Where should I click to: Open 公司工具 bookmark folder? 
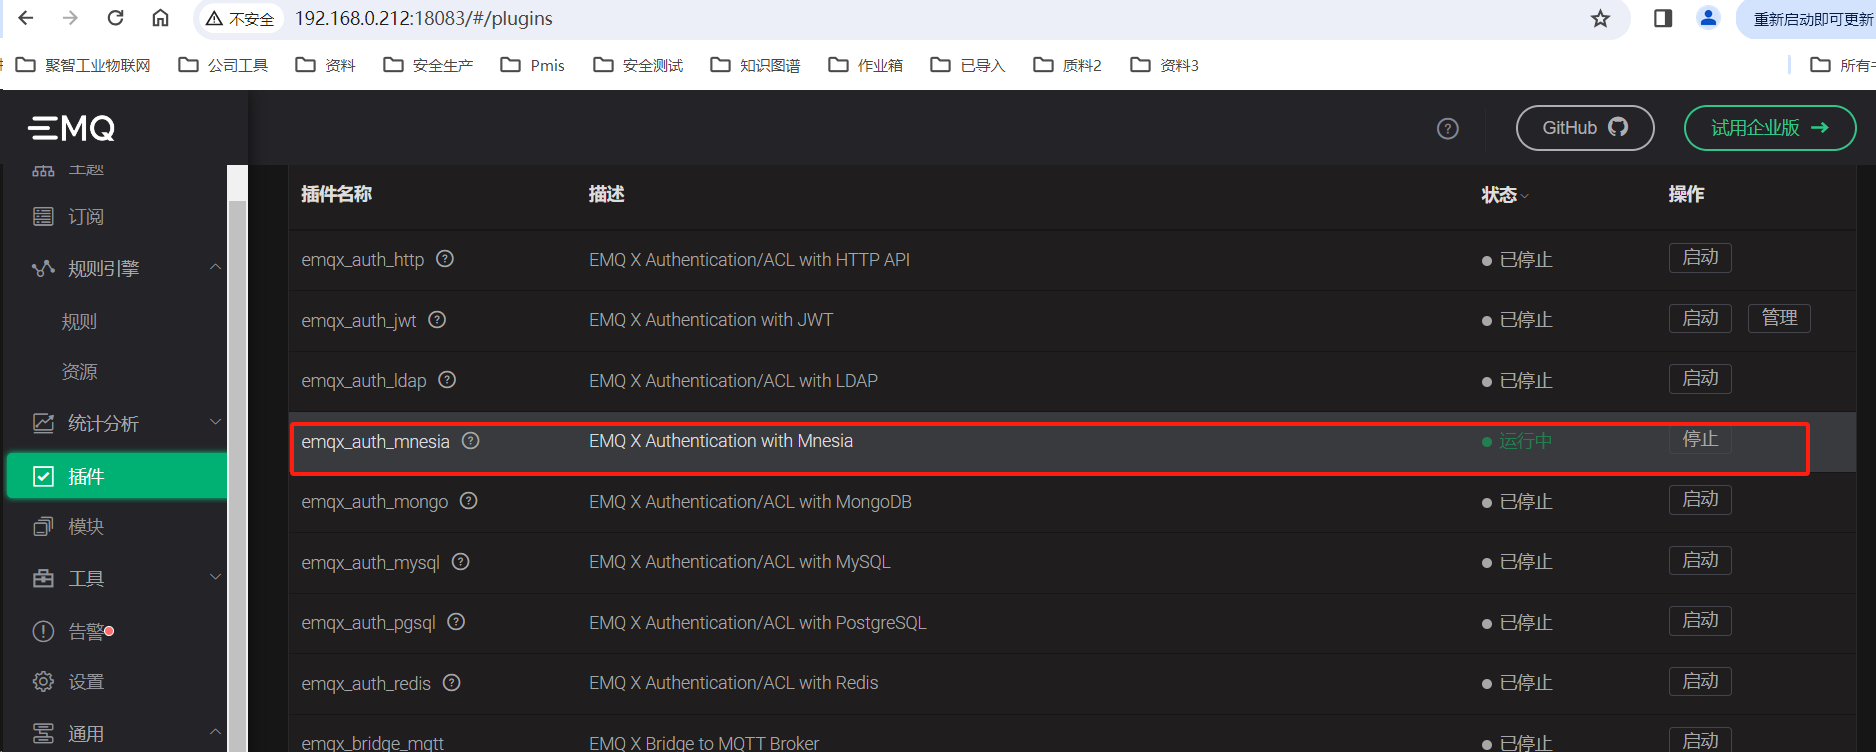(223, 65)
